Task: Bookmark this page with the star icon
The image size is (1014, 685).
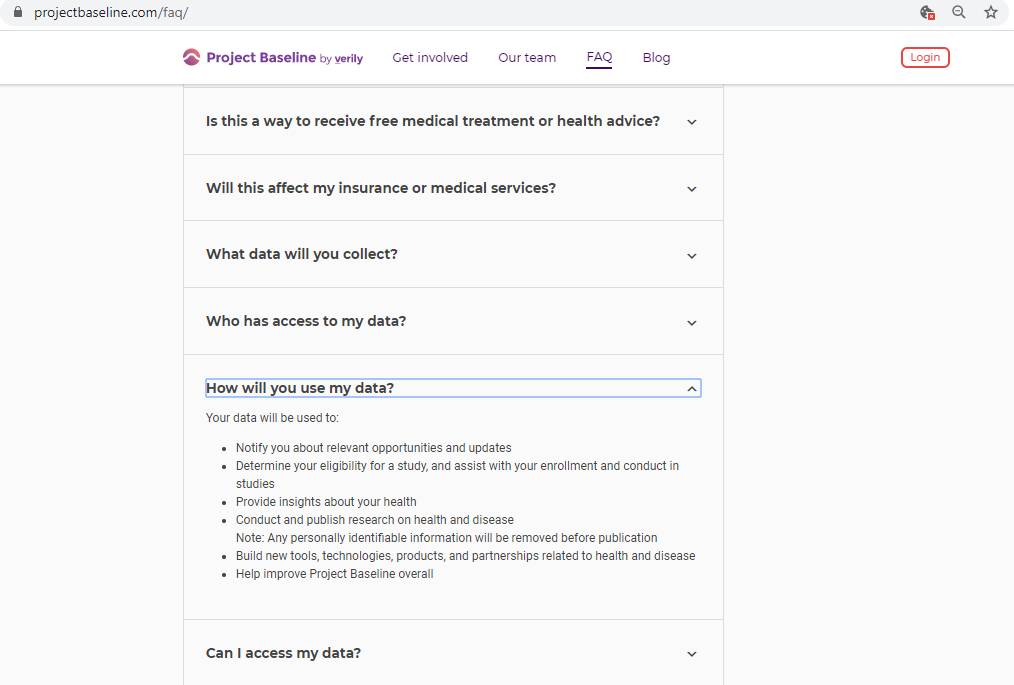Action: (x=990, y=12)
